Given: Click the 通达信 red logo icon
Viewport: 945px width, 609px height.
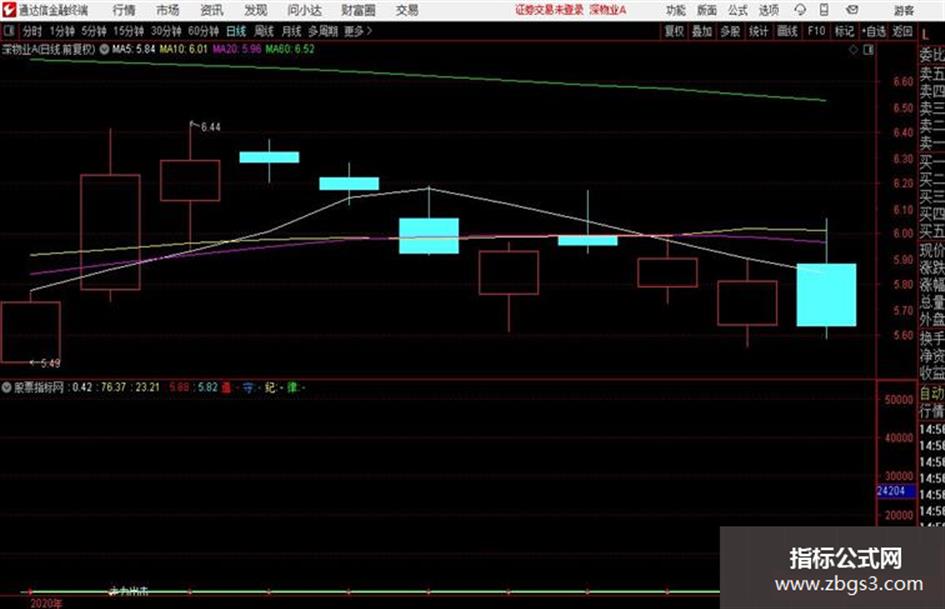Looking at the screenshot, I should click(8, 10).
